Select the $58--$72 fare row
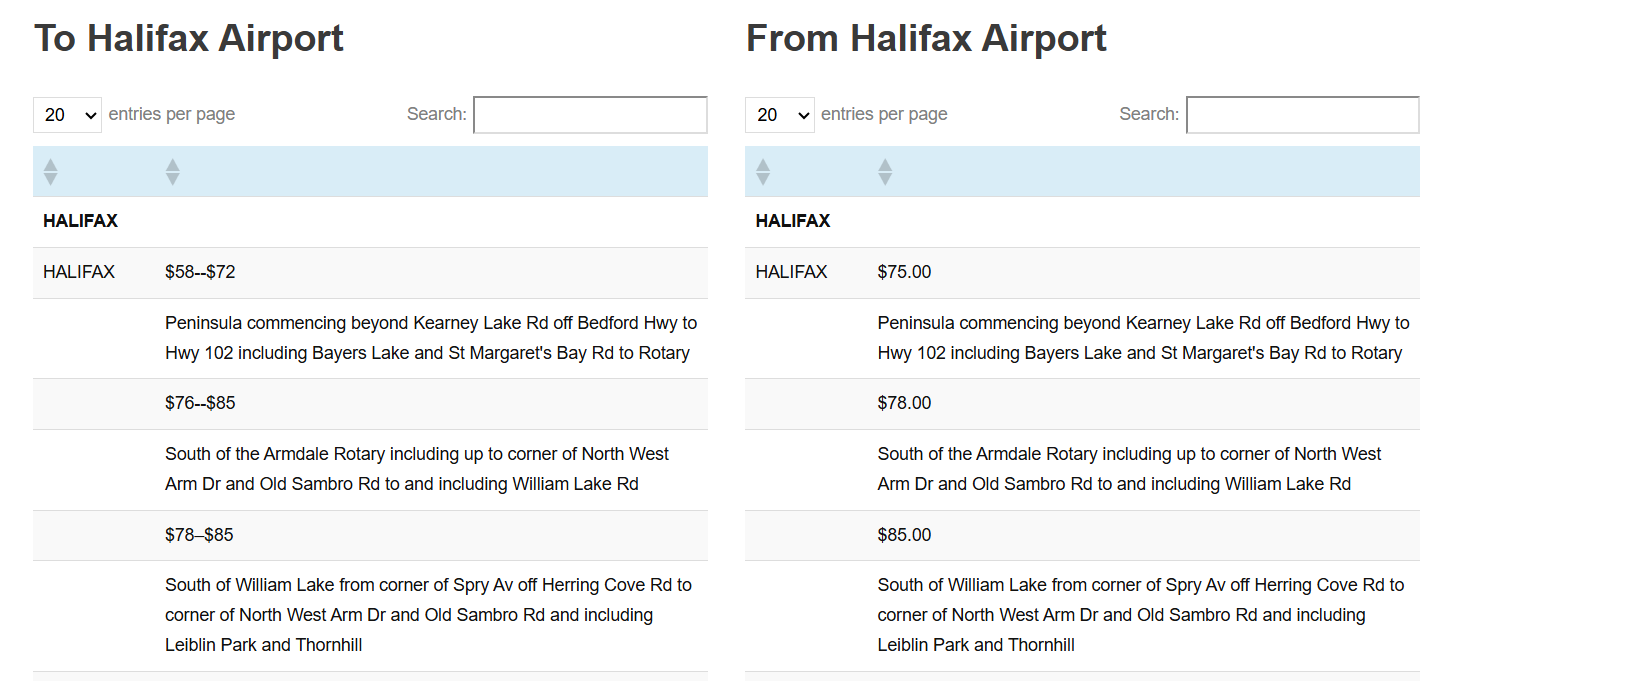Screen dimensions: 1637x681 click(x=200, y=272)
